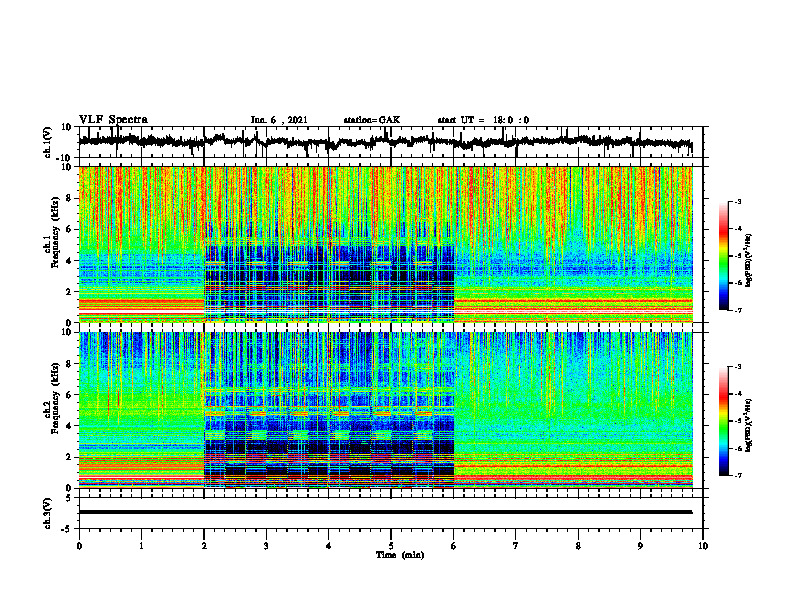Image resolution: width=792 pixels, height=612 pixels.
Task: Click the "start UT = 18:0 :0" label
Action: [x=483, y=120]
